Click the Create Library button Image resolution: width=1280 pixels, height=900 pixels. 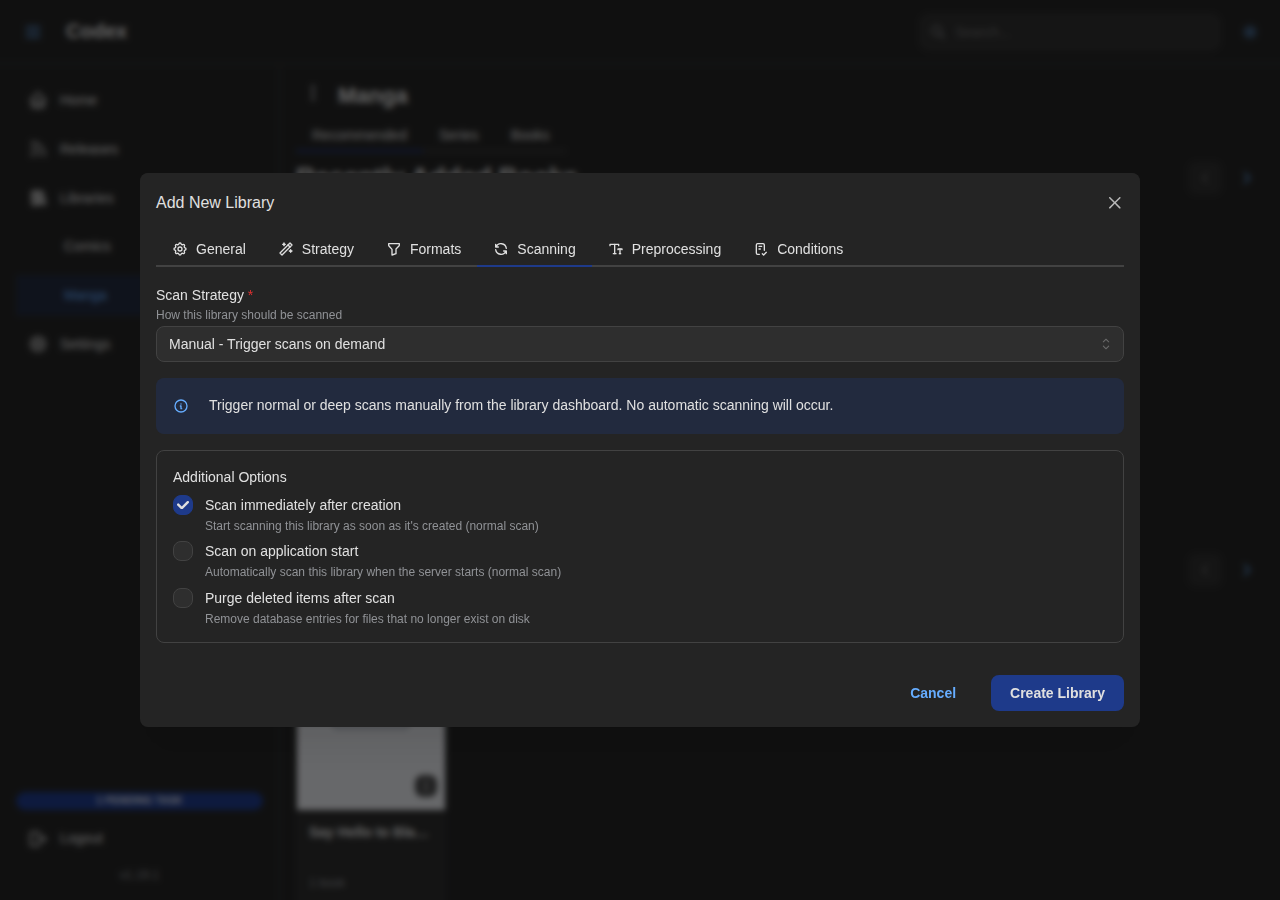pos(1057,693)
